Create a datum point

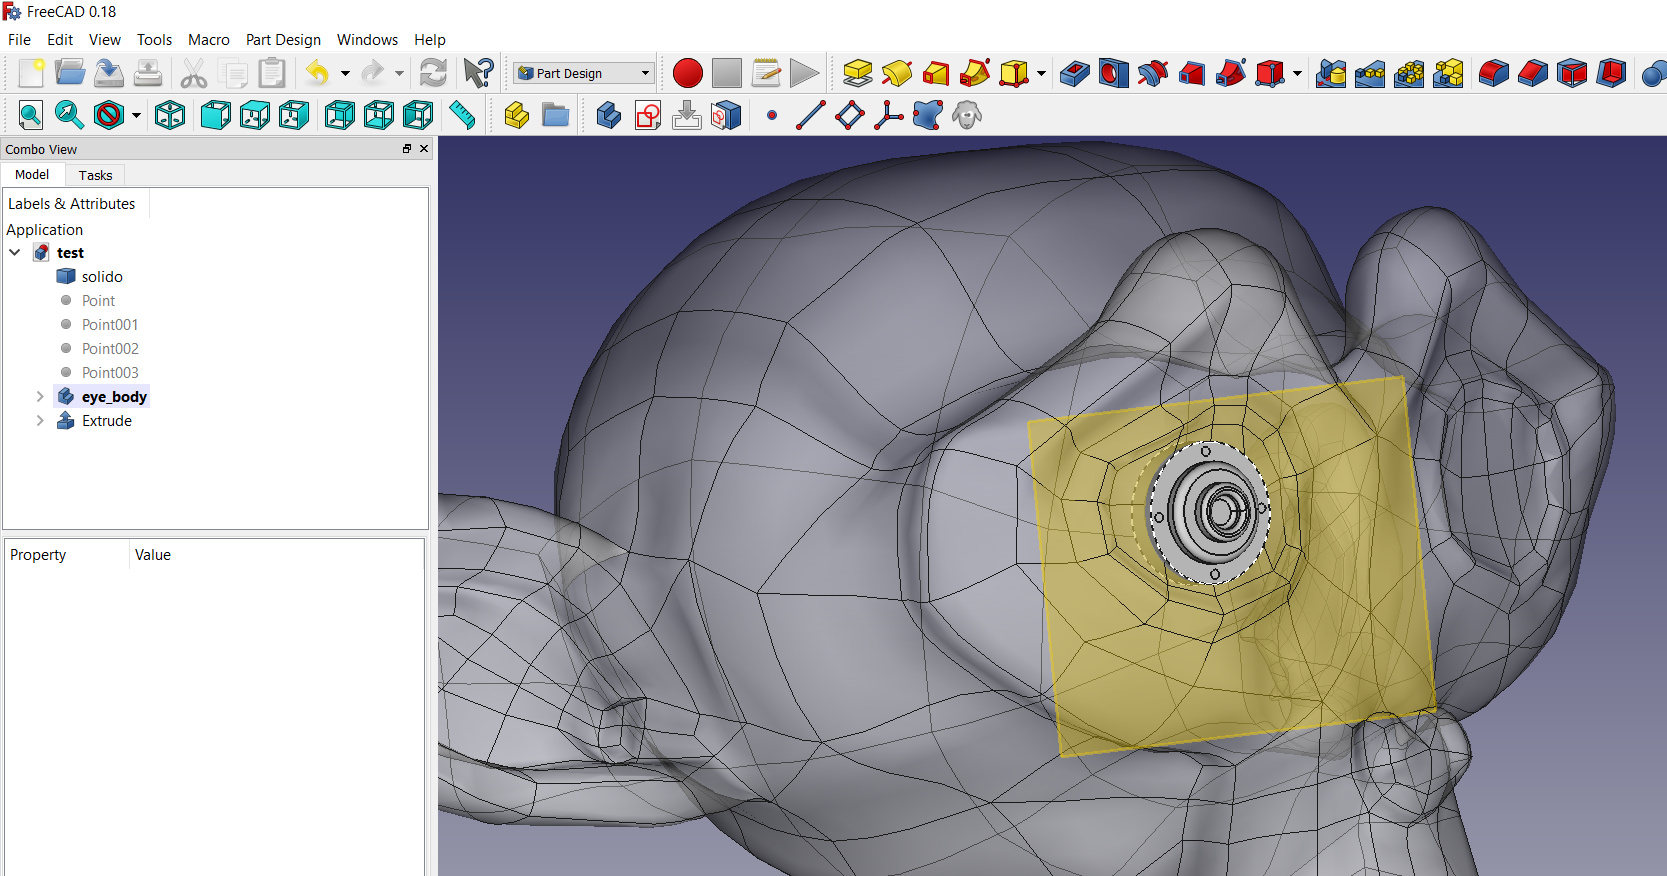click(772, 115)
